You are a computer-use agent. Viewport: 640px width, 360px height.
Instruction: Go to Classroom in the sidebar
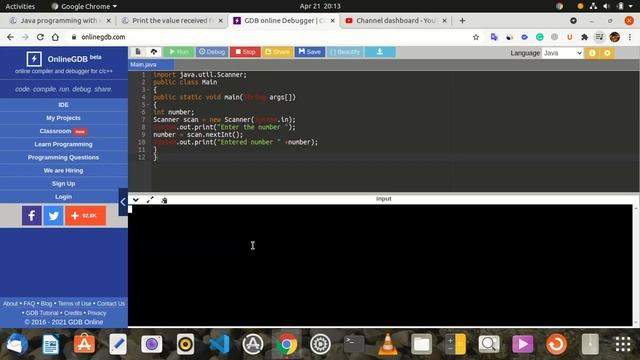click(x=63, y=131)
